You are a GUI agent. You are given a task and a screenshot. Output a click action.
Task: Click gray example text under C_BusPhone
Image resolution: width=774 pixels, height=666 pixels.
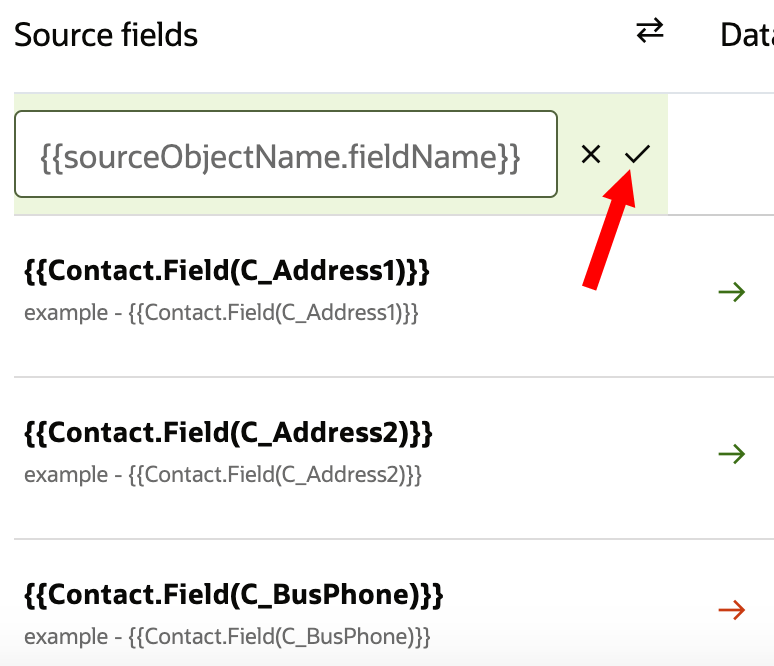(x=227, y=637)
